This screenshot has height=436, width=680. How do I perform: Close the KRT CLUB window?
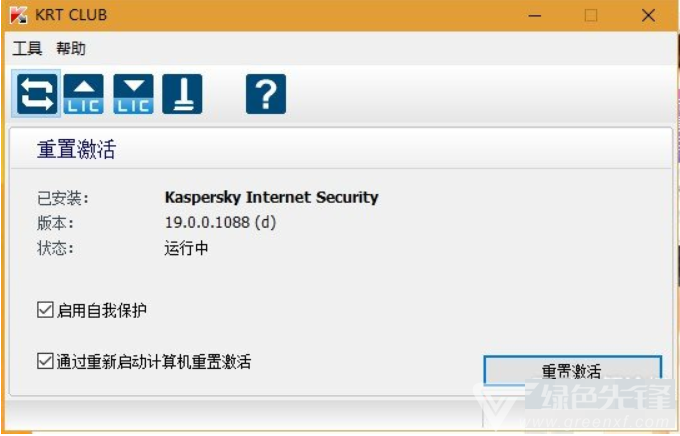(648, 16)
